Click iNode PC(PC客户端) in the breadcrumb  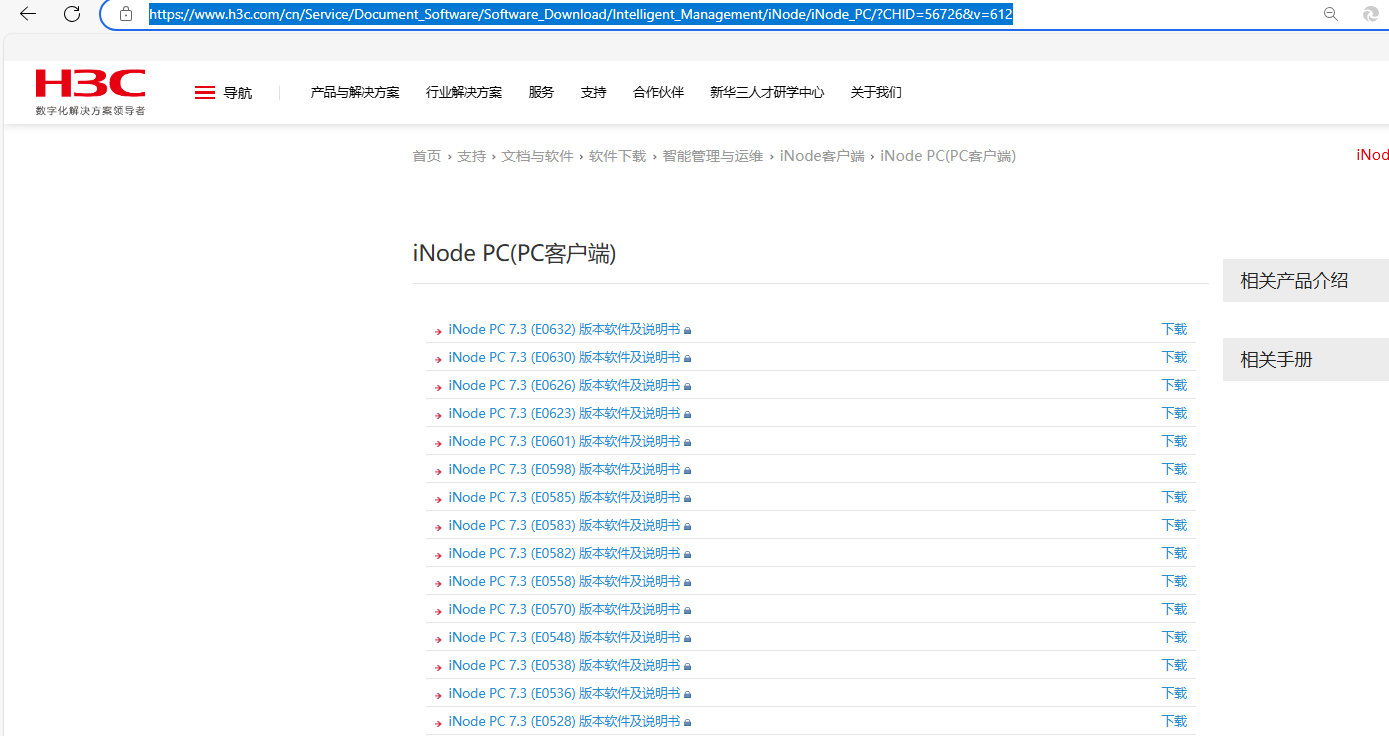[948, 156]
